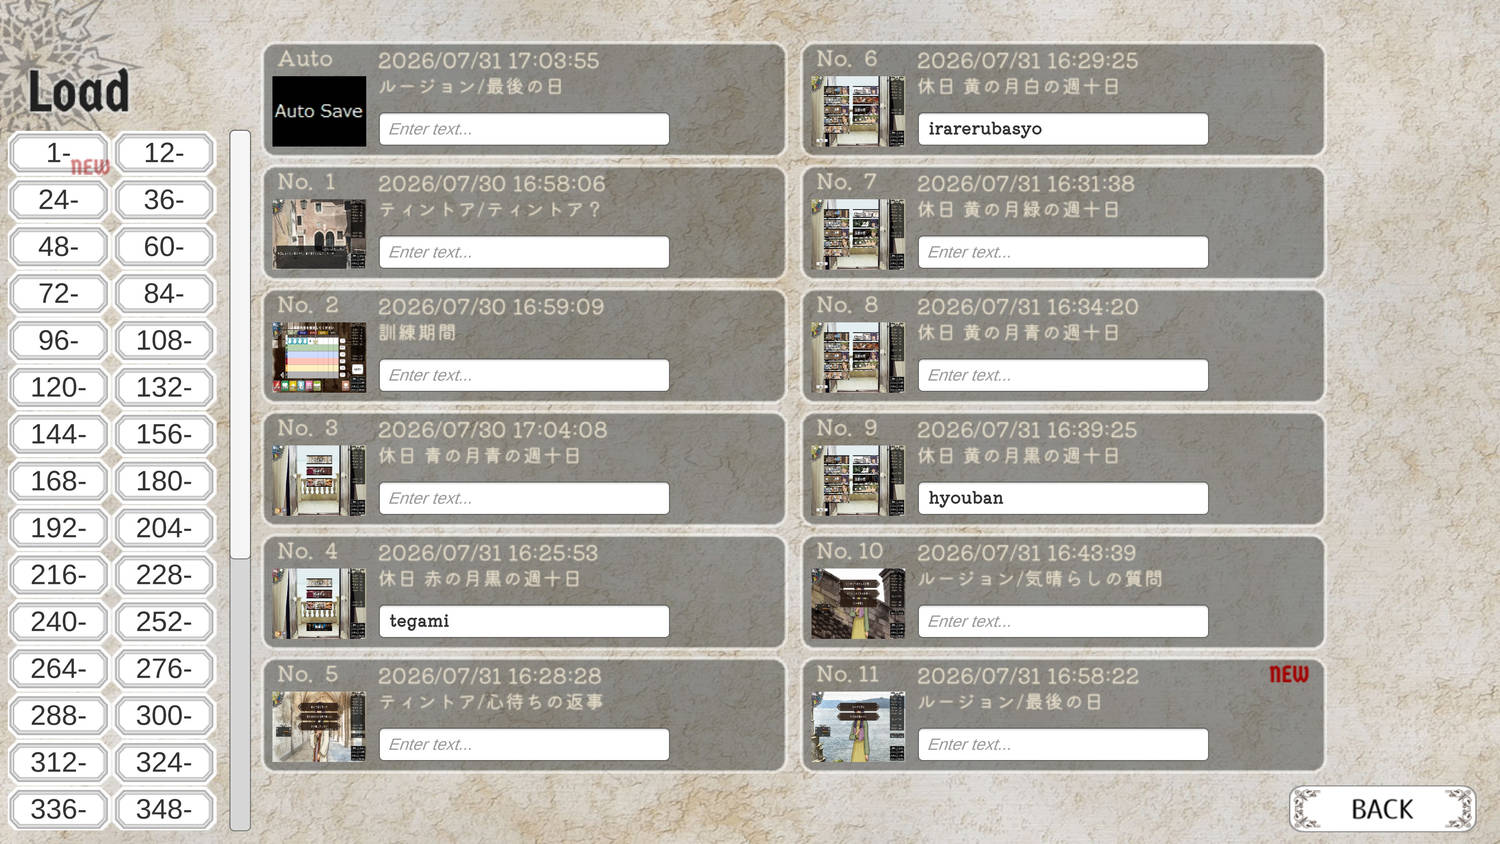Open save No. 3 thumbnail
Screen dimensions: 1500x844
tap(319, 480)
